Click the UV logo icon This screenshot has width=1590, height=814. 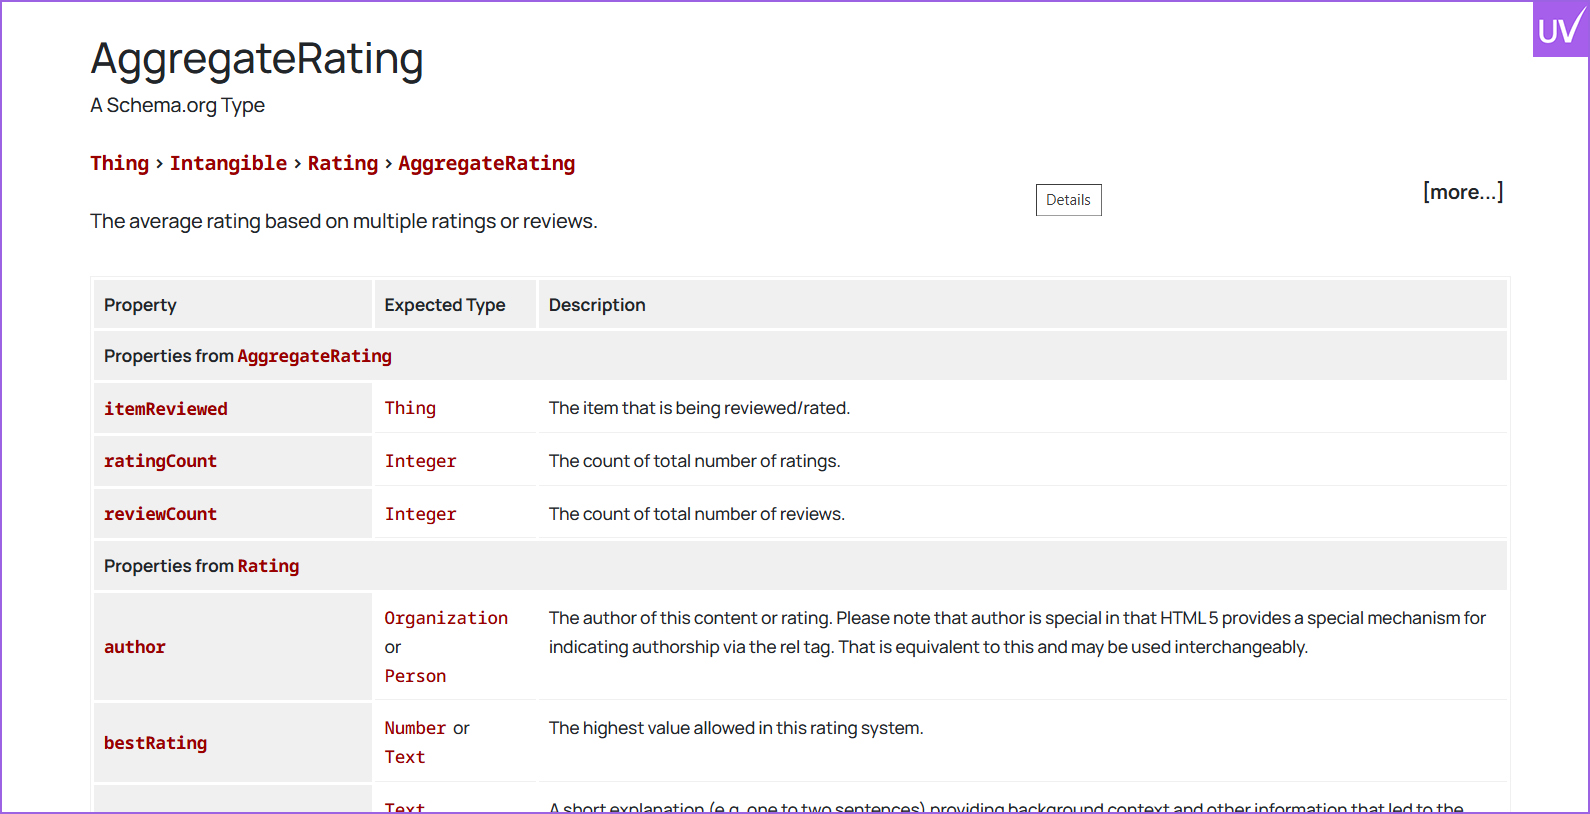pos(1561,29)
